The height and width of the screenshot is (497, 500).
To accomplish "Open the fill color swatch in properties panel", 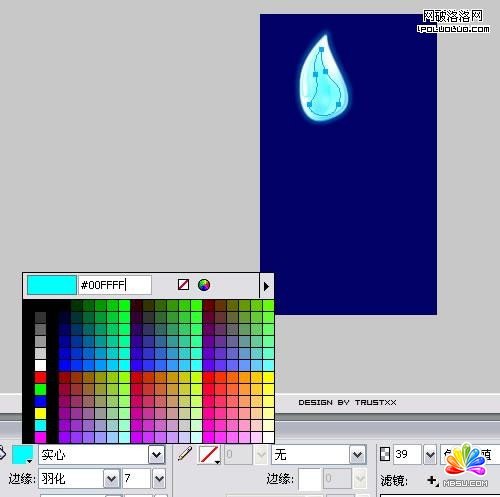I will (x=22, y=455).
